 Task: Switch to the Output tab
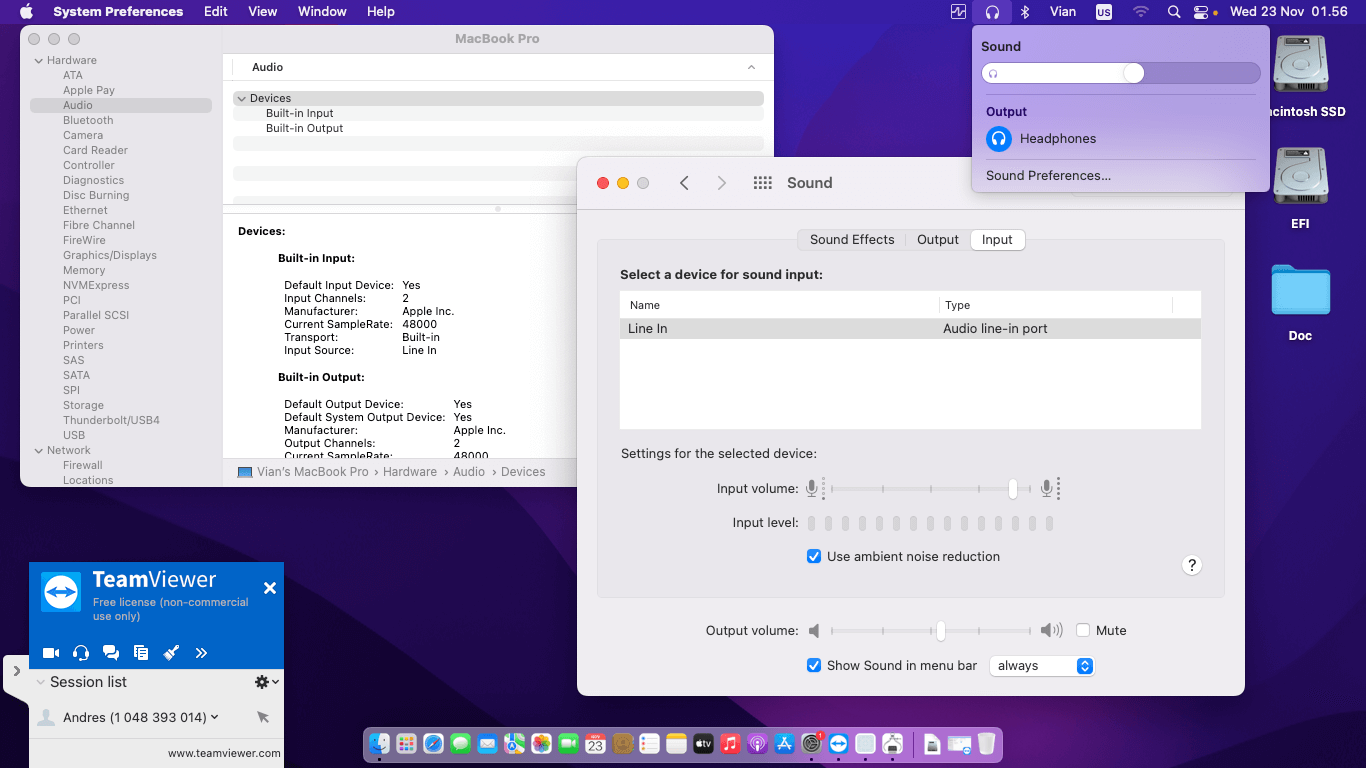click(937, 240)
